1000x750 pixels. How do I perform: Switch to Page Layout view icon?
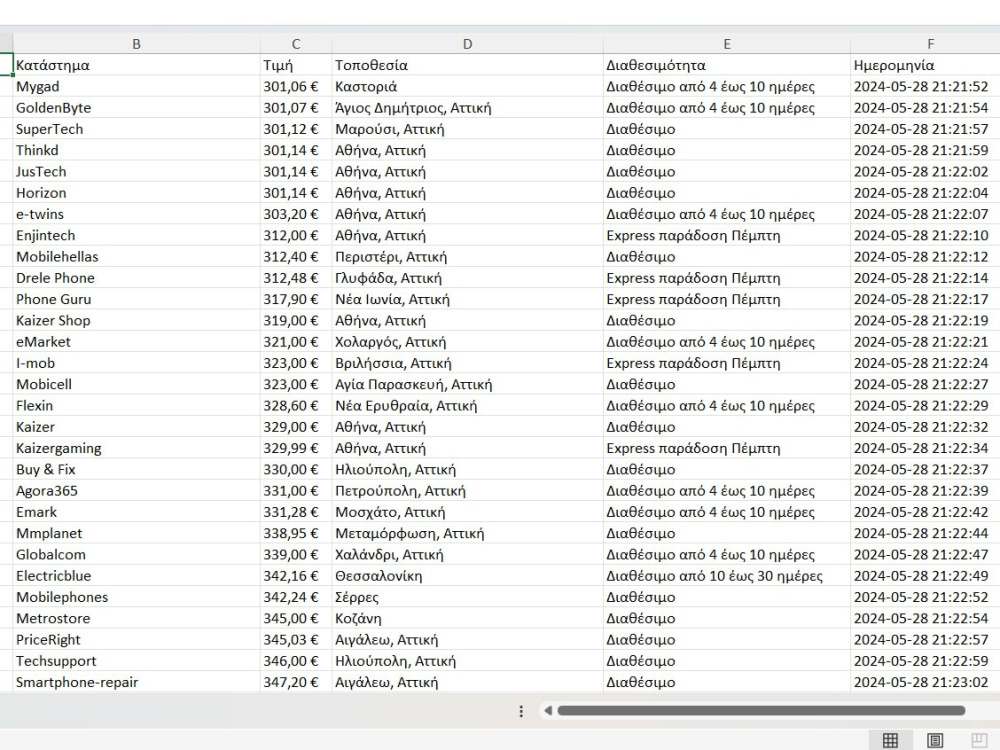(x=935, y=740)
